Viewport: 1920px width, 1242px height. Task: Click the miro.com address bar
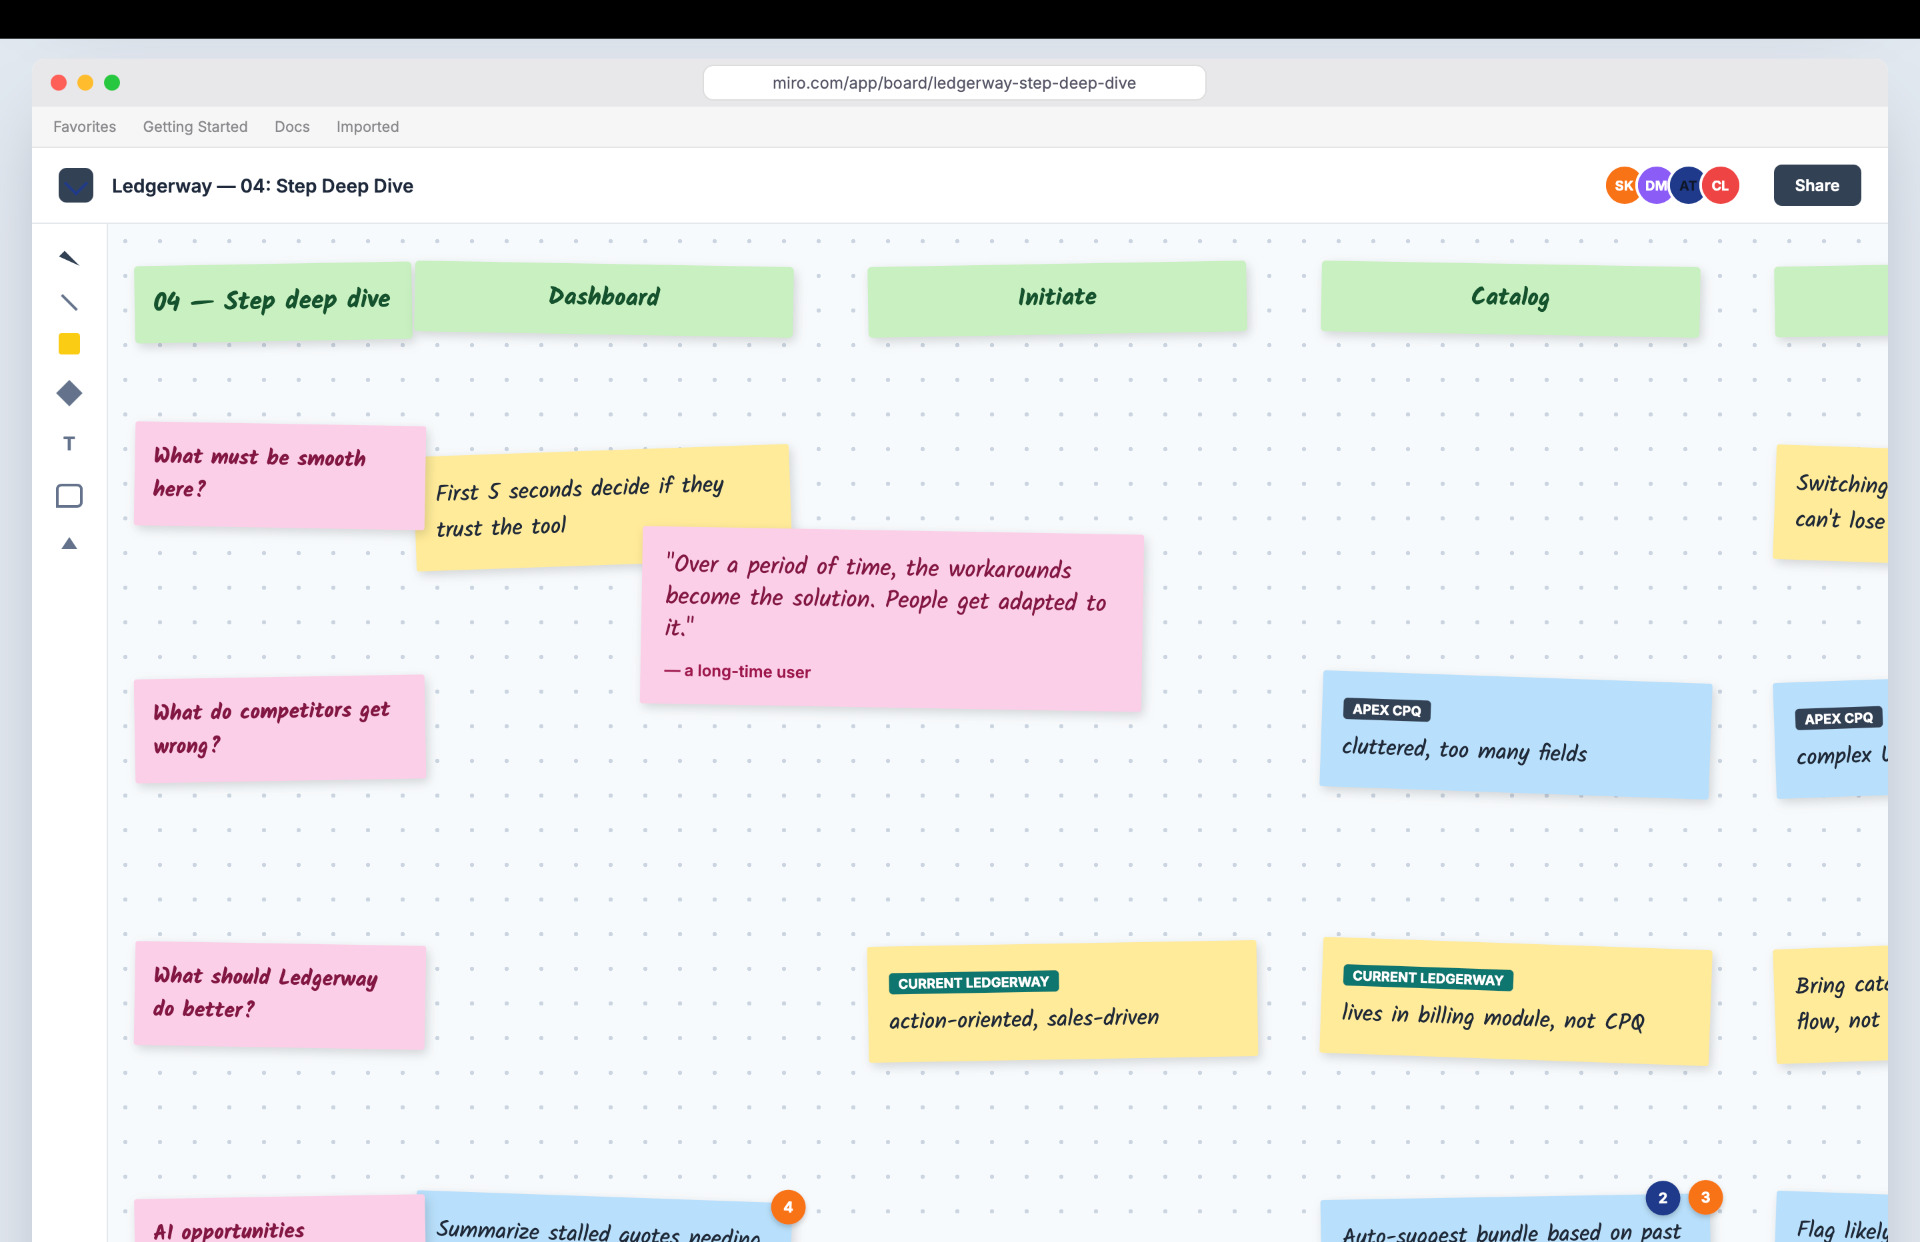[954, 83]
